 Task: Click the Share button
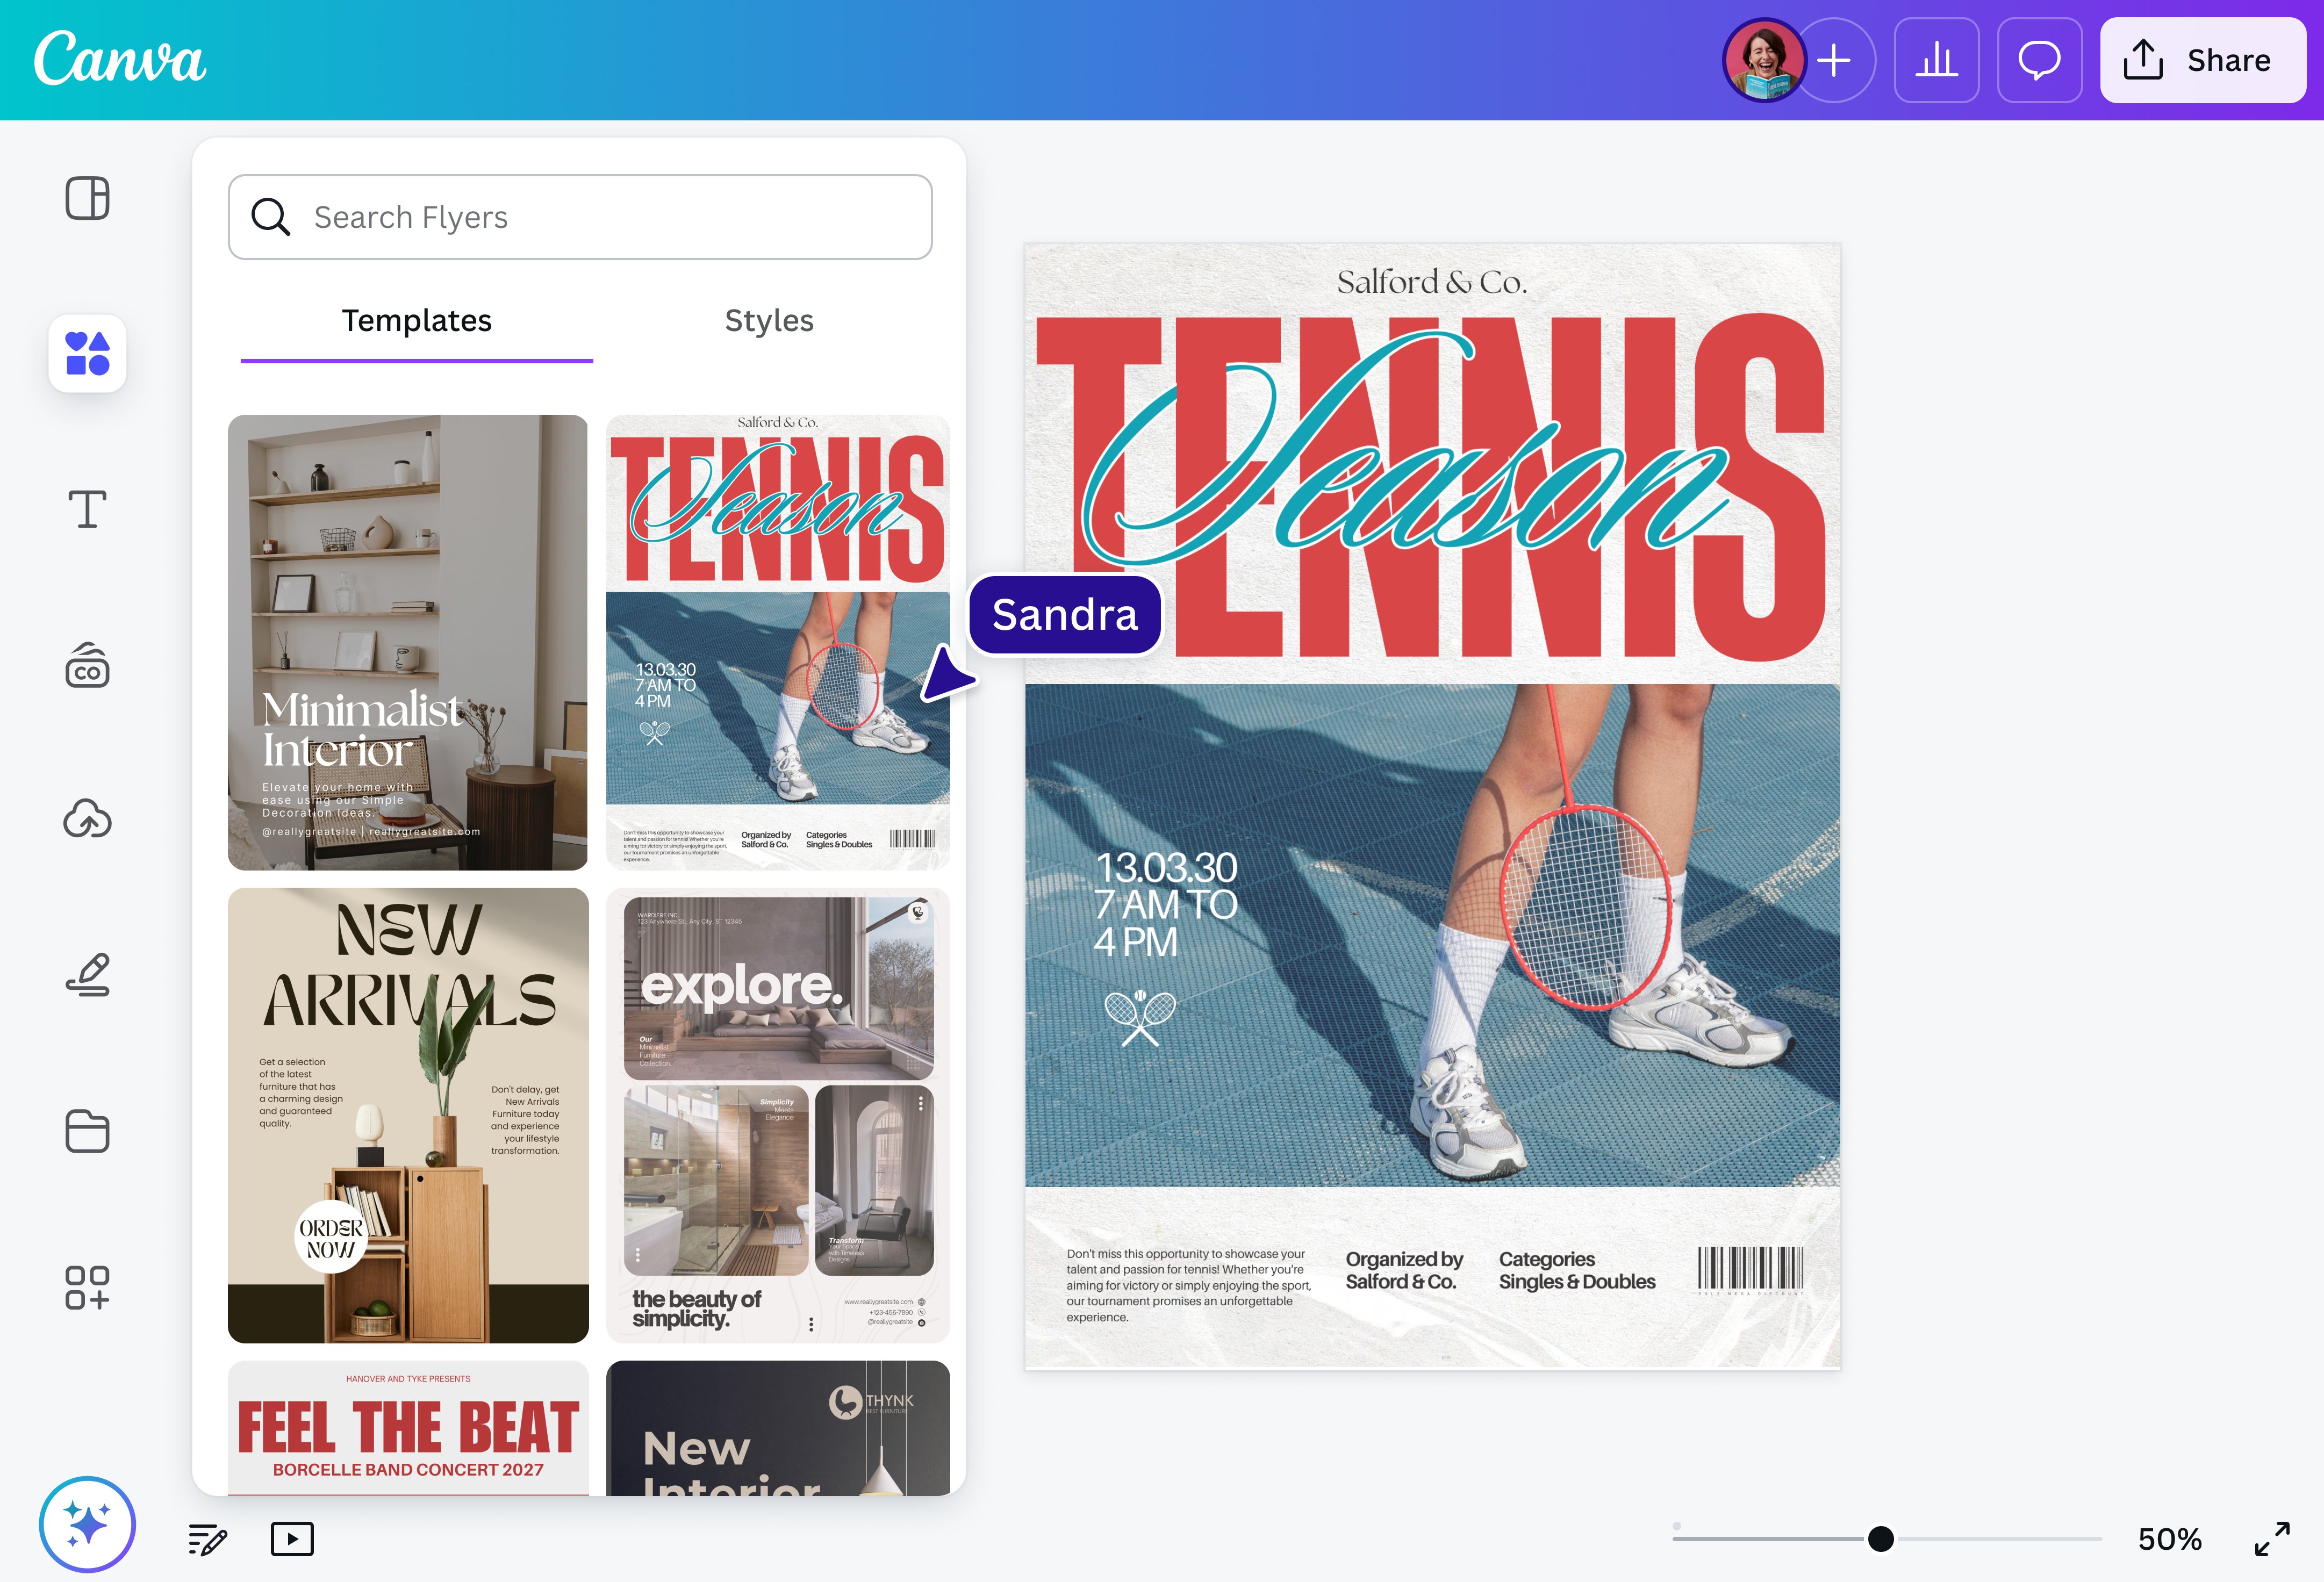click(2202, 60)
